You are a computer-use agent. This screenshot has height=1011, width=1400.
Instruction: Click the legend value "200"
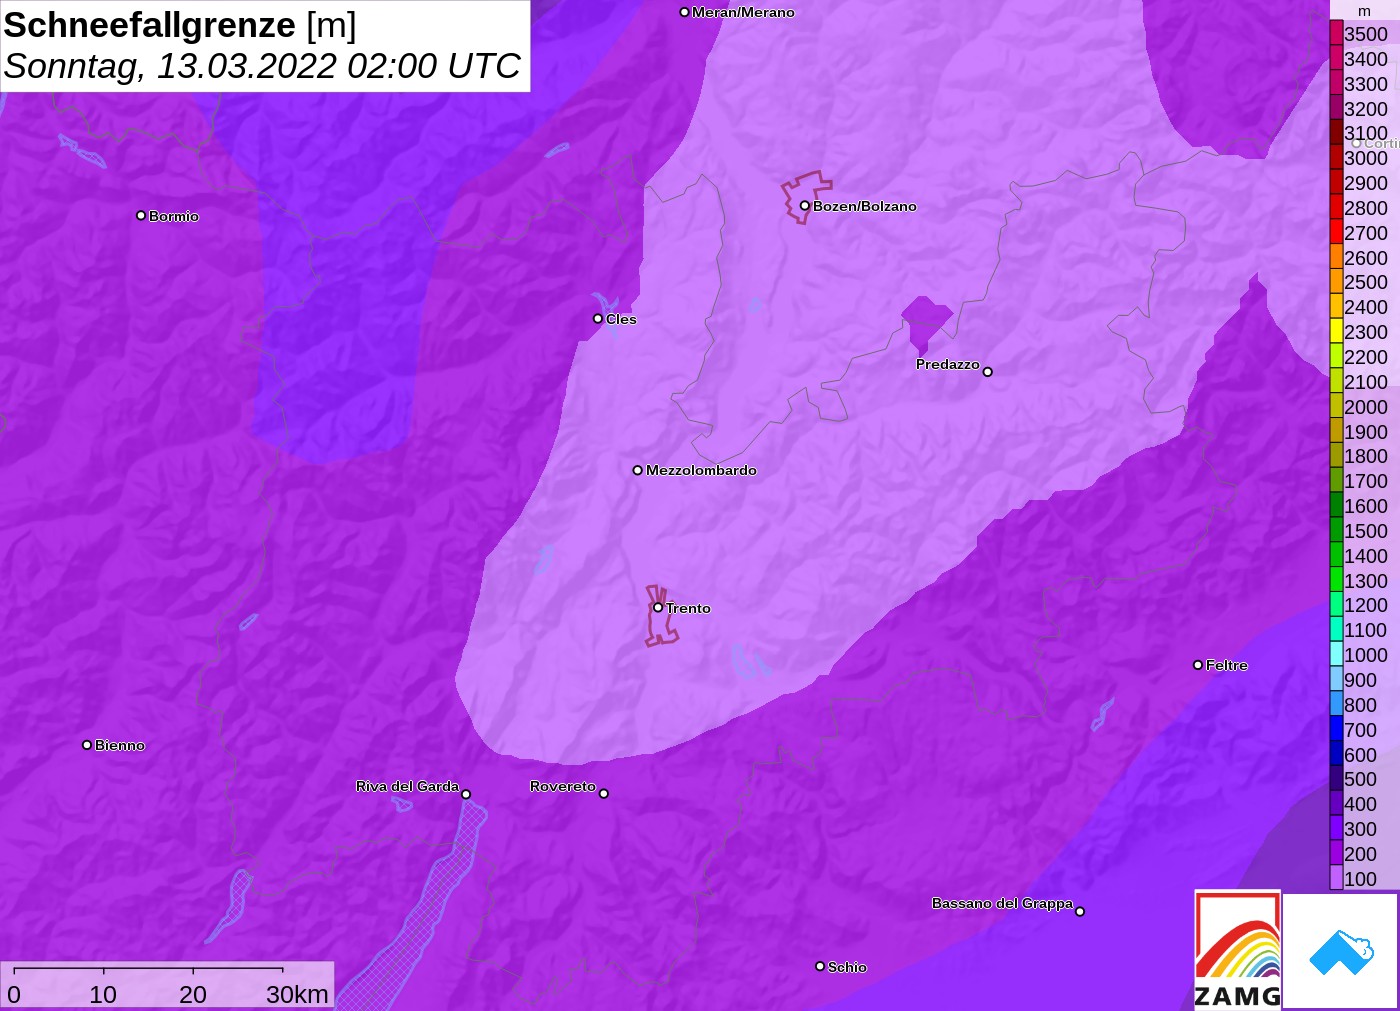[1361, 853]
